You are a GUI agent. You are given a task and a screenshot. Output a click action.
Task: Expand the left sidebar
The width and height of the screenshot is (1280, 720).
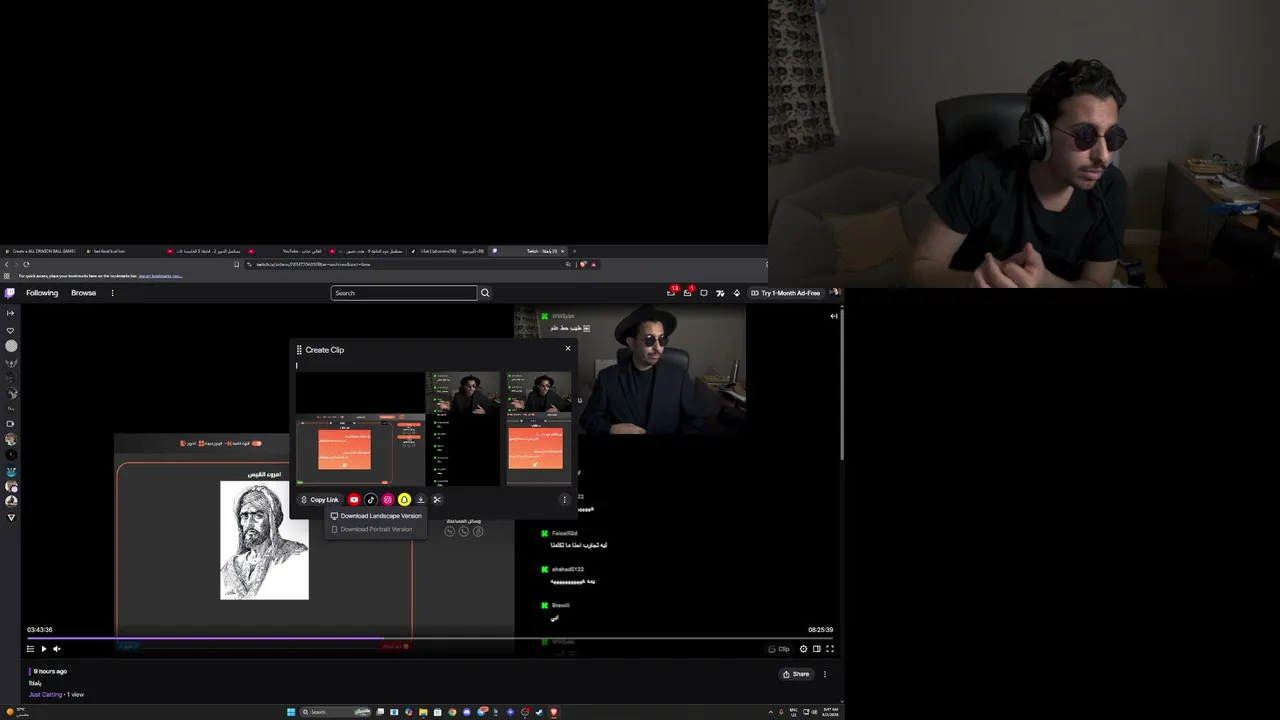click(11, 313)
